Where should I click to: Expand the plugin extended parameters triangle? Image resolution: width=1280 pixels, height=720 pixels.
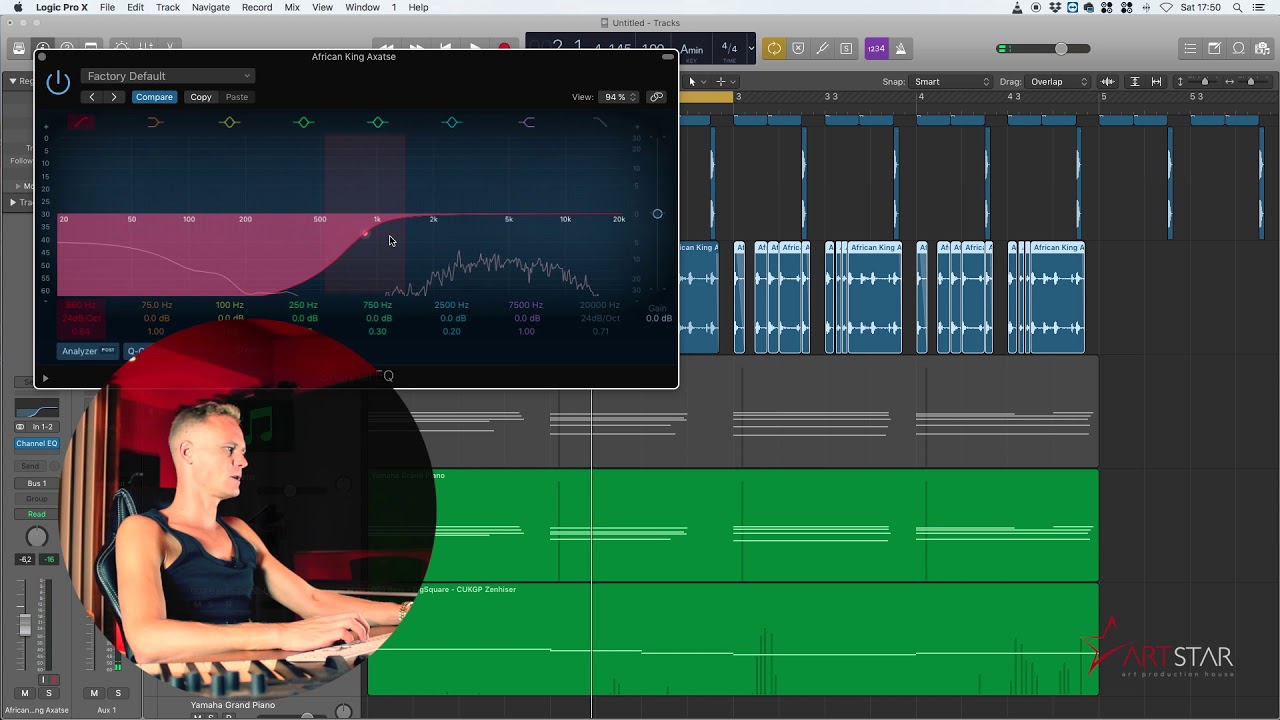tap(45, 378)
